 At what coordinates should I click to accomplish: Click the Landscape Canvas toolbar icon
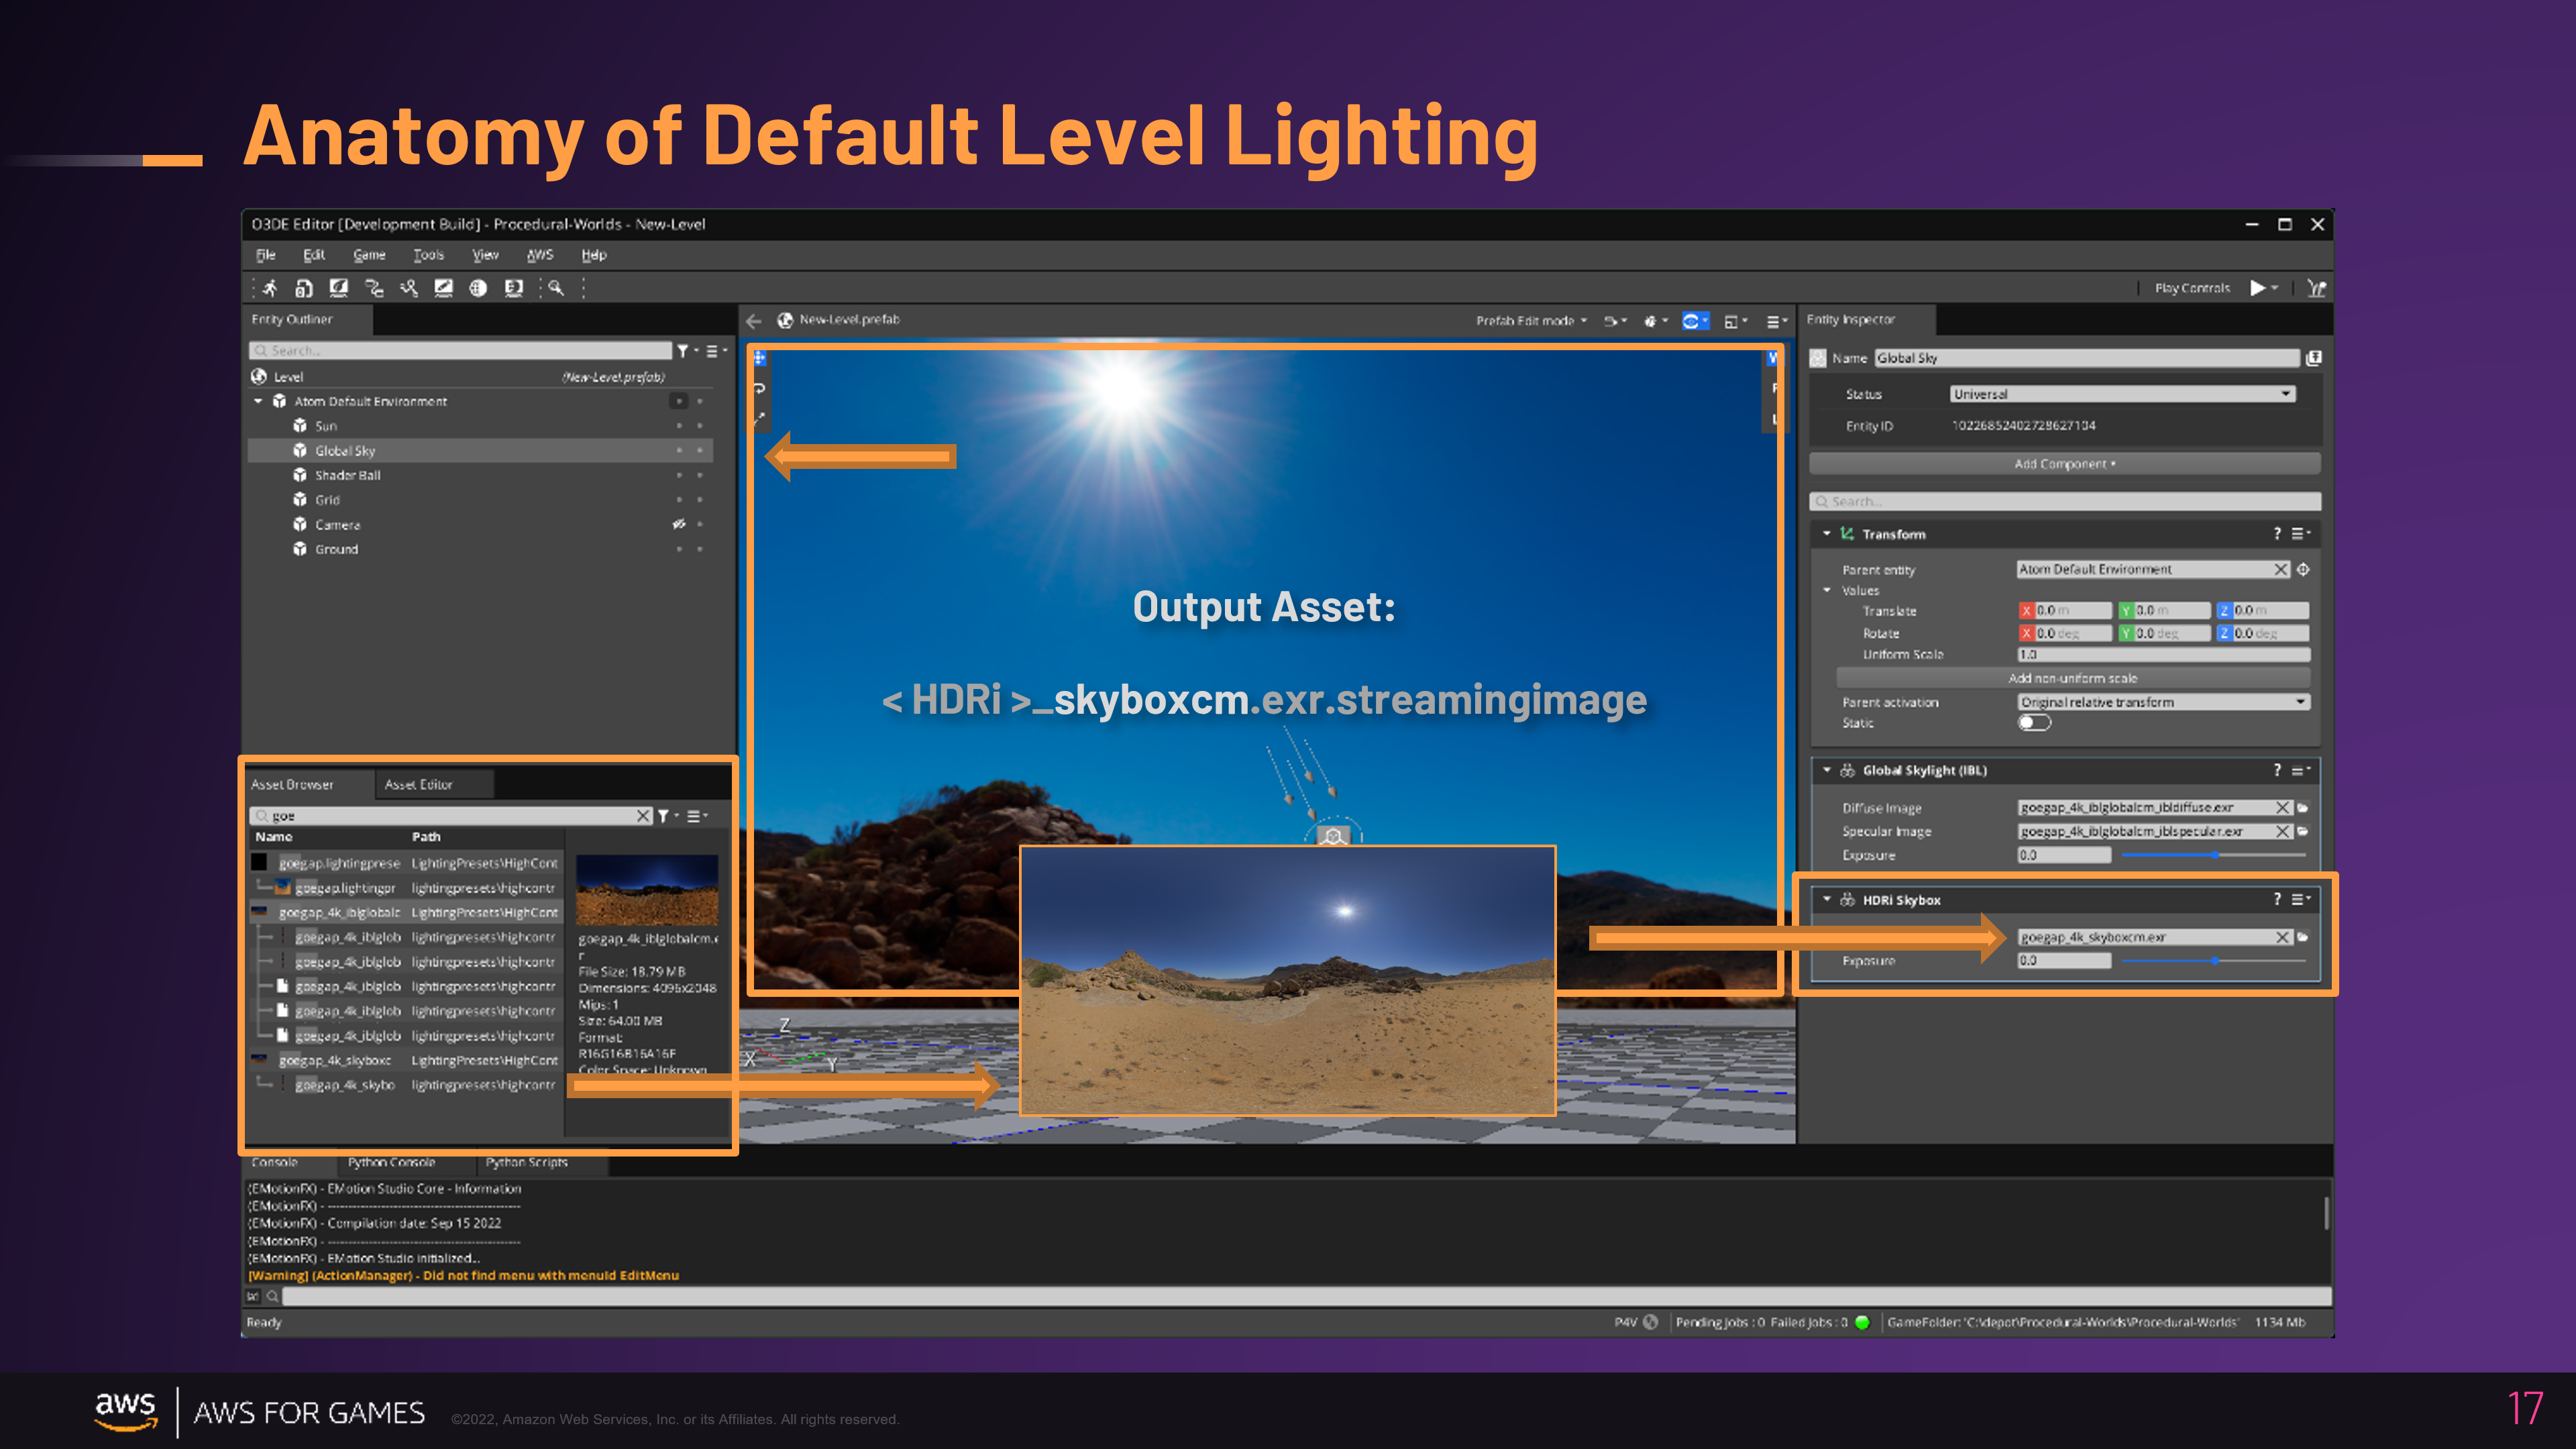click(443, 288)
